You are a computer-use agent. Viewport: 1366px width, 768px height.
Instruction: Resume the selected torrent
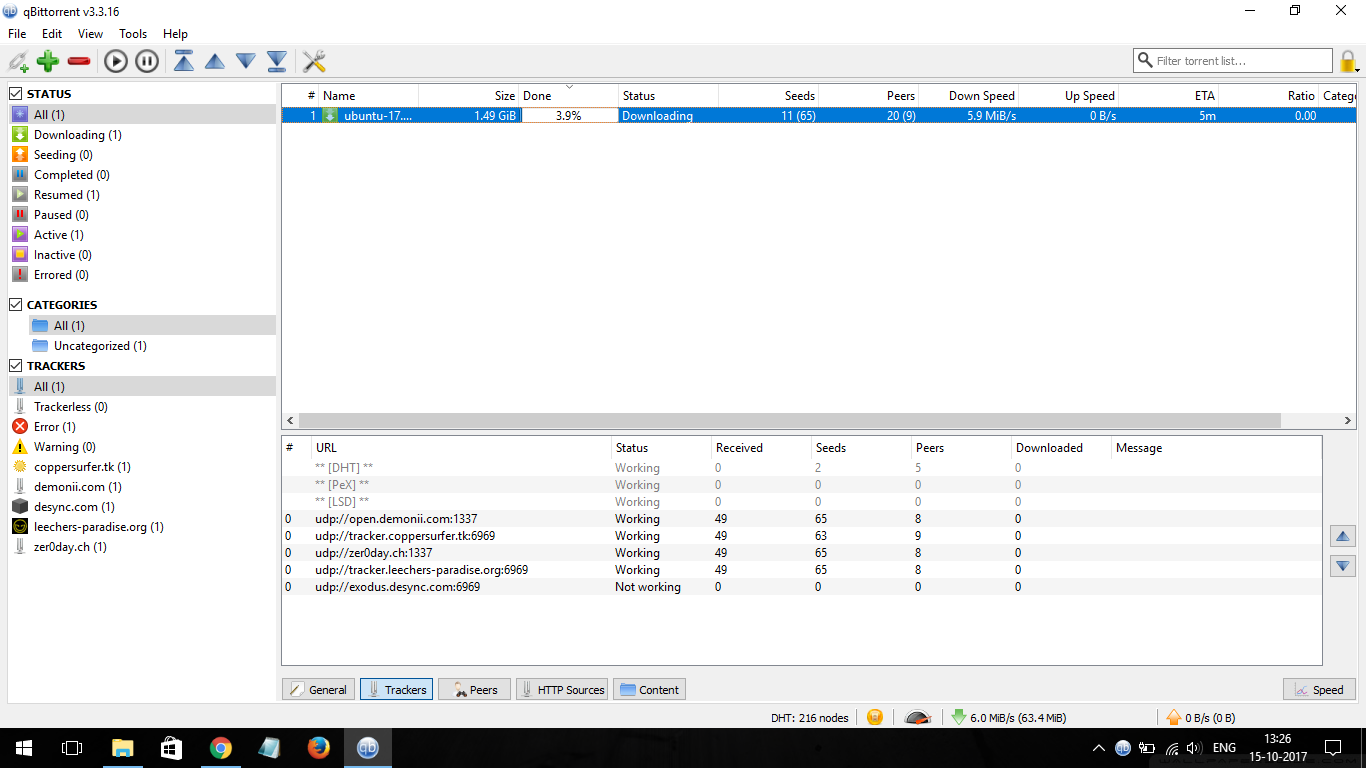tap(115, 60)
